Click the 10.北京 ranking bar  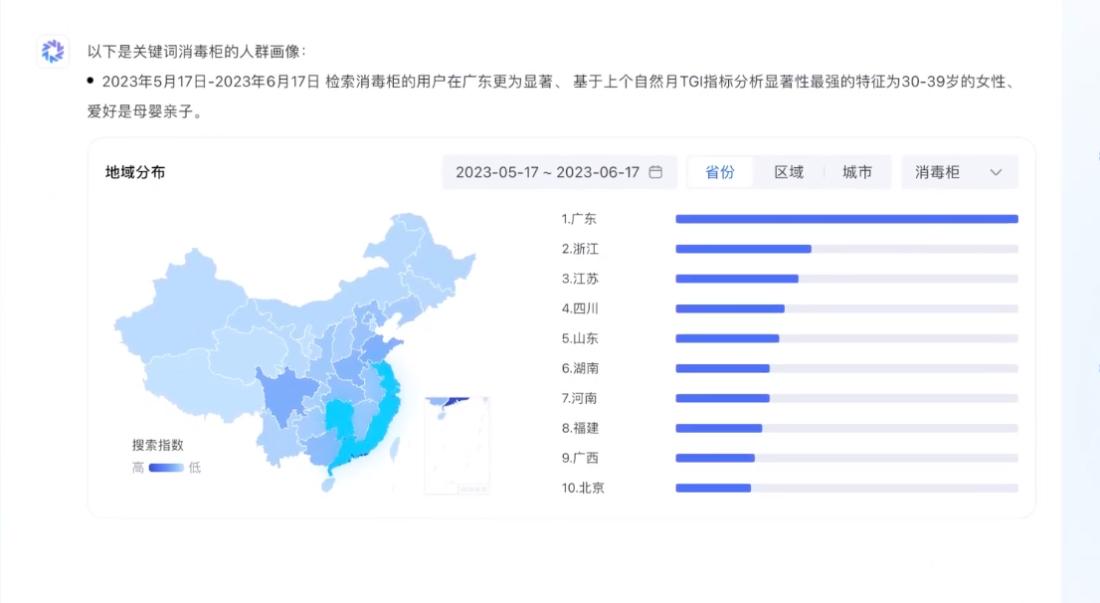click(x=847, y=488)
